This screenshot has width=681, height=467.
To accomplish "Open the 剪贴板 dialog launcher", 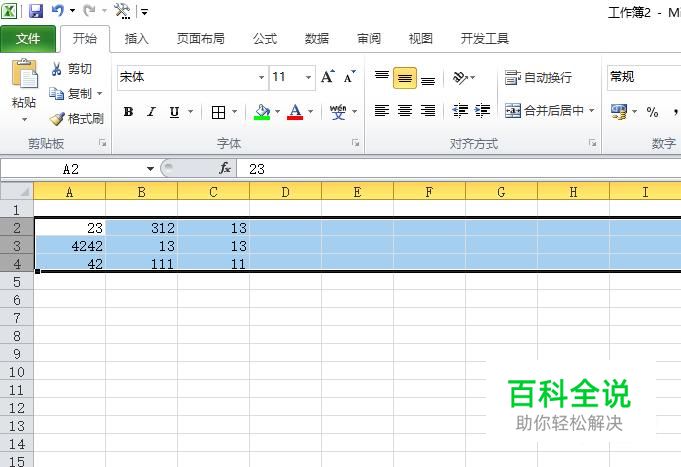I will coord(102,142).
